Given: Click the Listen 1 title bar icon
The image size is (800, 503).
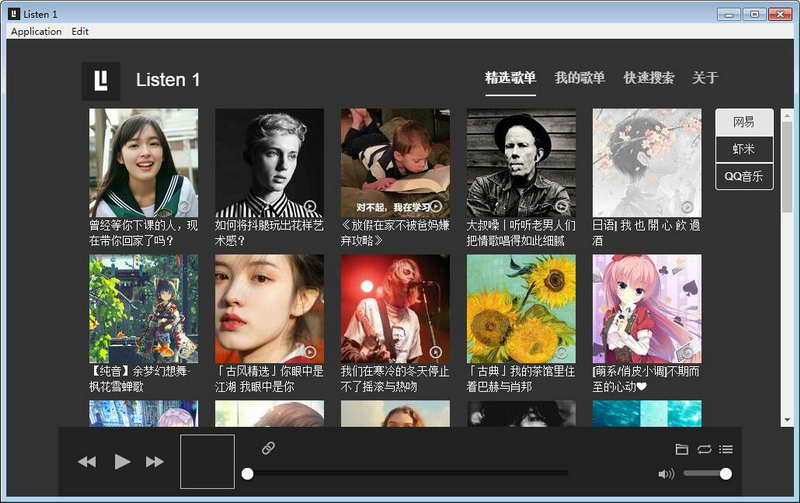Looking at the screenshot, I should coord(14,14).
